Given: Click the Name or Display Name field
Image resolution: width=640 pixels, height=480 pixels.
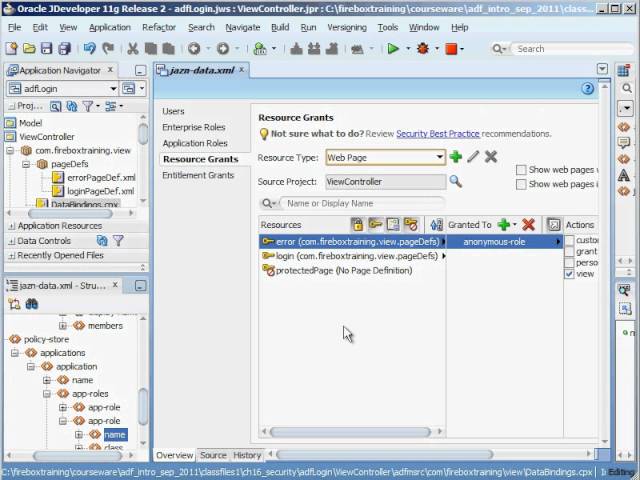Looking at the screenshot, I should coord(363,203).
